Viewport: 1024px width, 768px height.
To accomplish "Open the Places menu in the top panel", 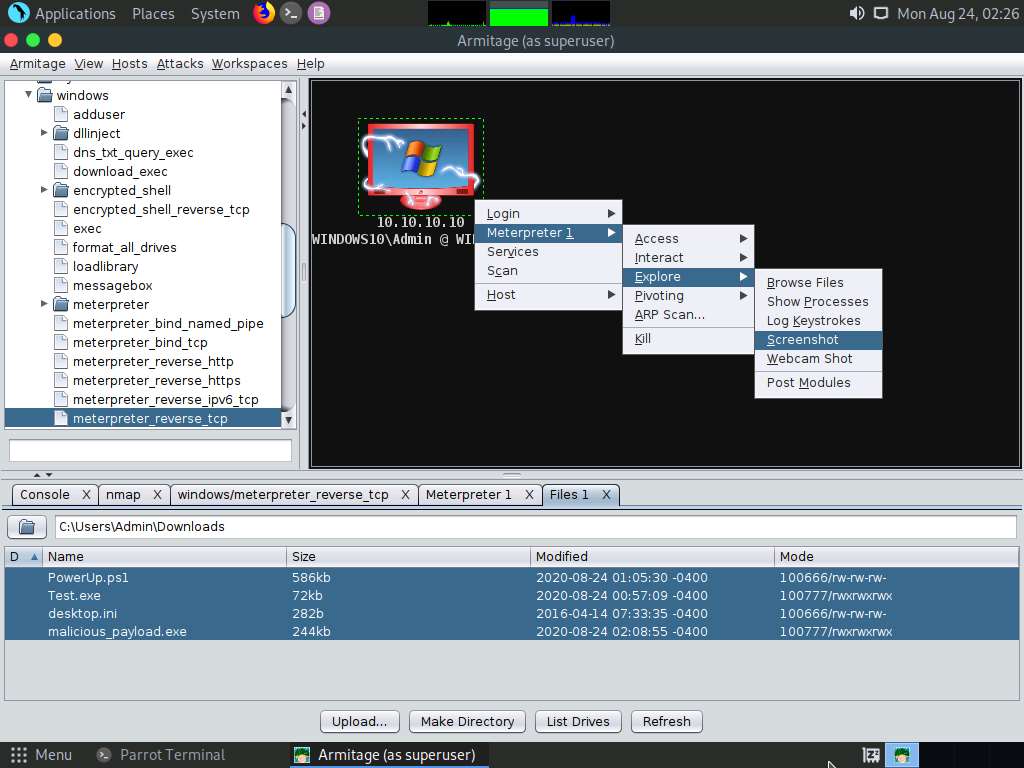I will click(153, 14).
